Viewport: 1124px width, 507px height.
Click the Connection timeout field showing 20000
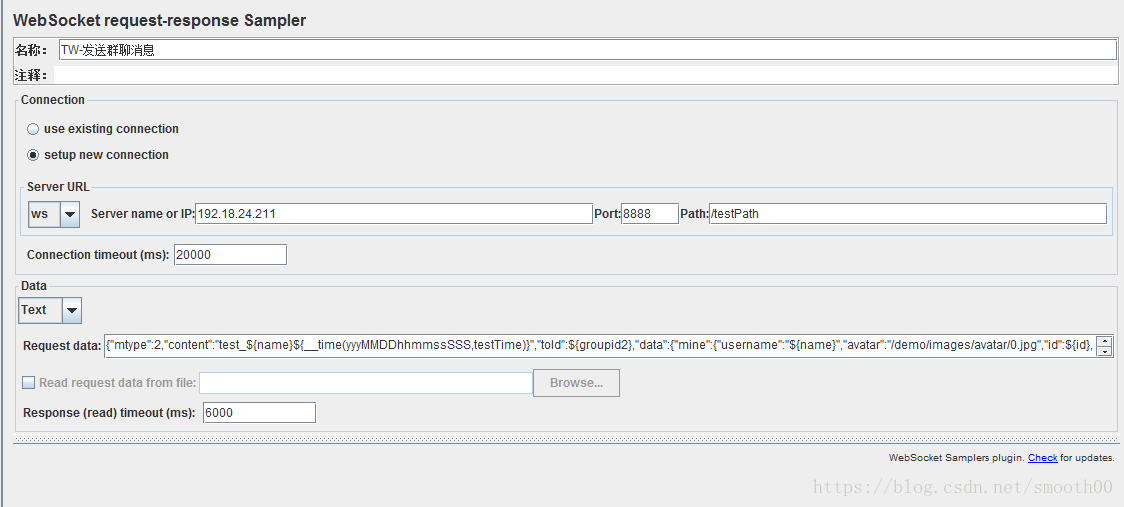(230, 255)
